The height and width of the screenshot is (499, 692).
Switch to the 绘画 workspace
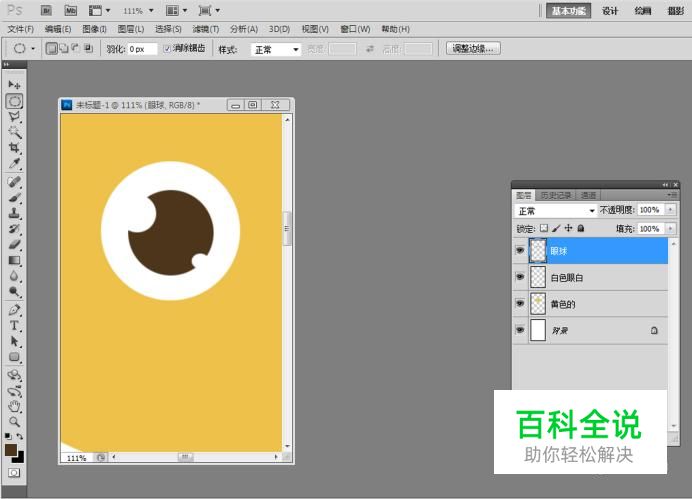pos(643,11)
